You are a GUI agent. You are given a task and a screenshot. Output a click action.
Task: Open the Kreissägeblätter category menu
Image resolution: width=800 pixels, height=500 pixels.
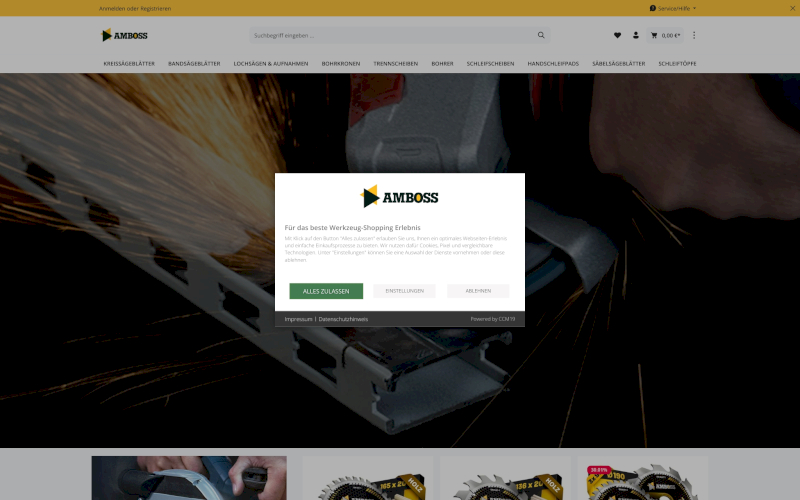(x=129, y=63)
